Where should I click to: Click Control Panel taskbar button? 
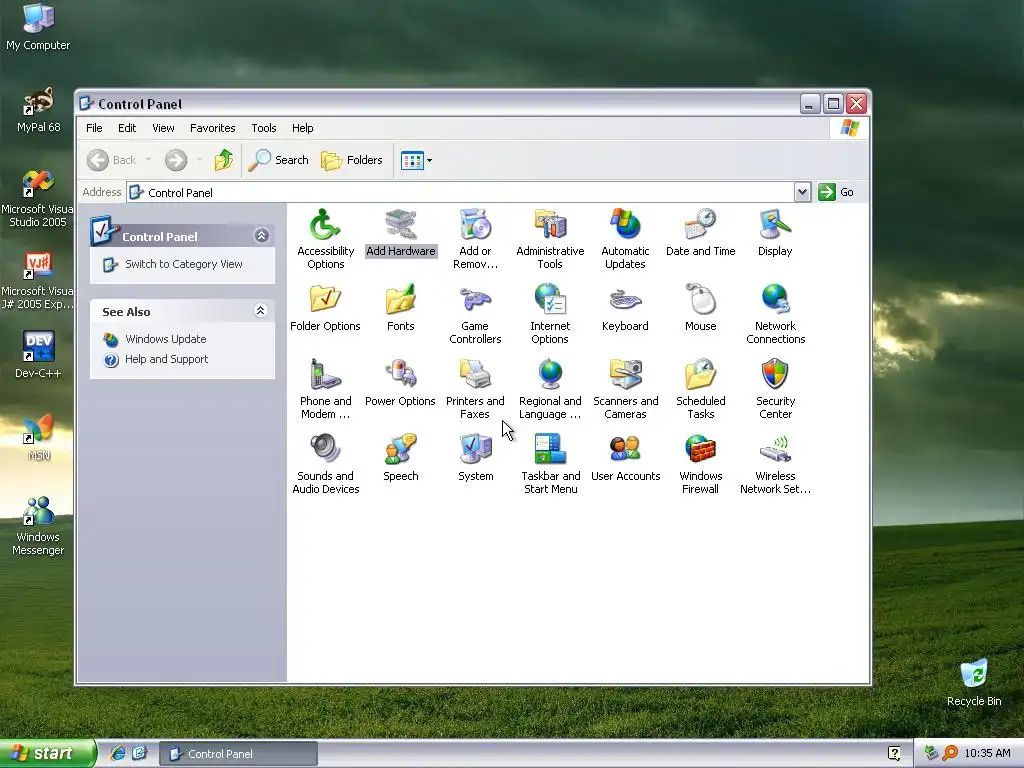point(238,754)
